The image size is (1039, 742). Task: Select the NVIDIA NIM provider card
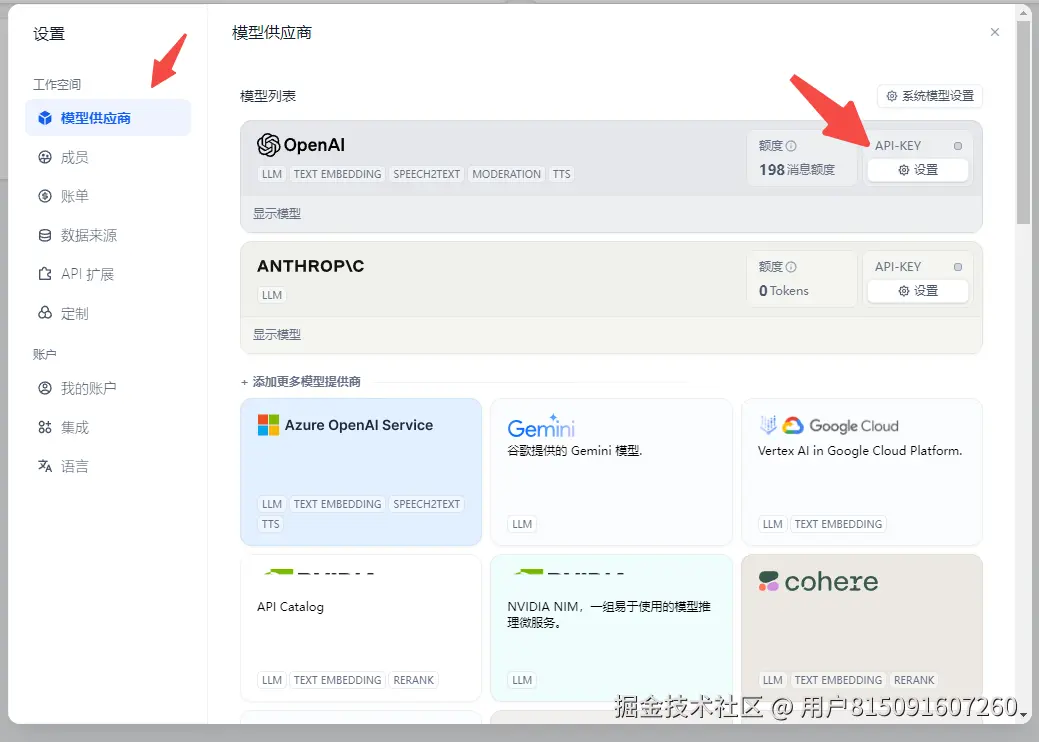click(x=611, y=628)
